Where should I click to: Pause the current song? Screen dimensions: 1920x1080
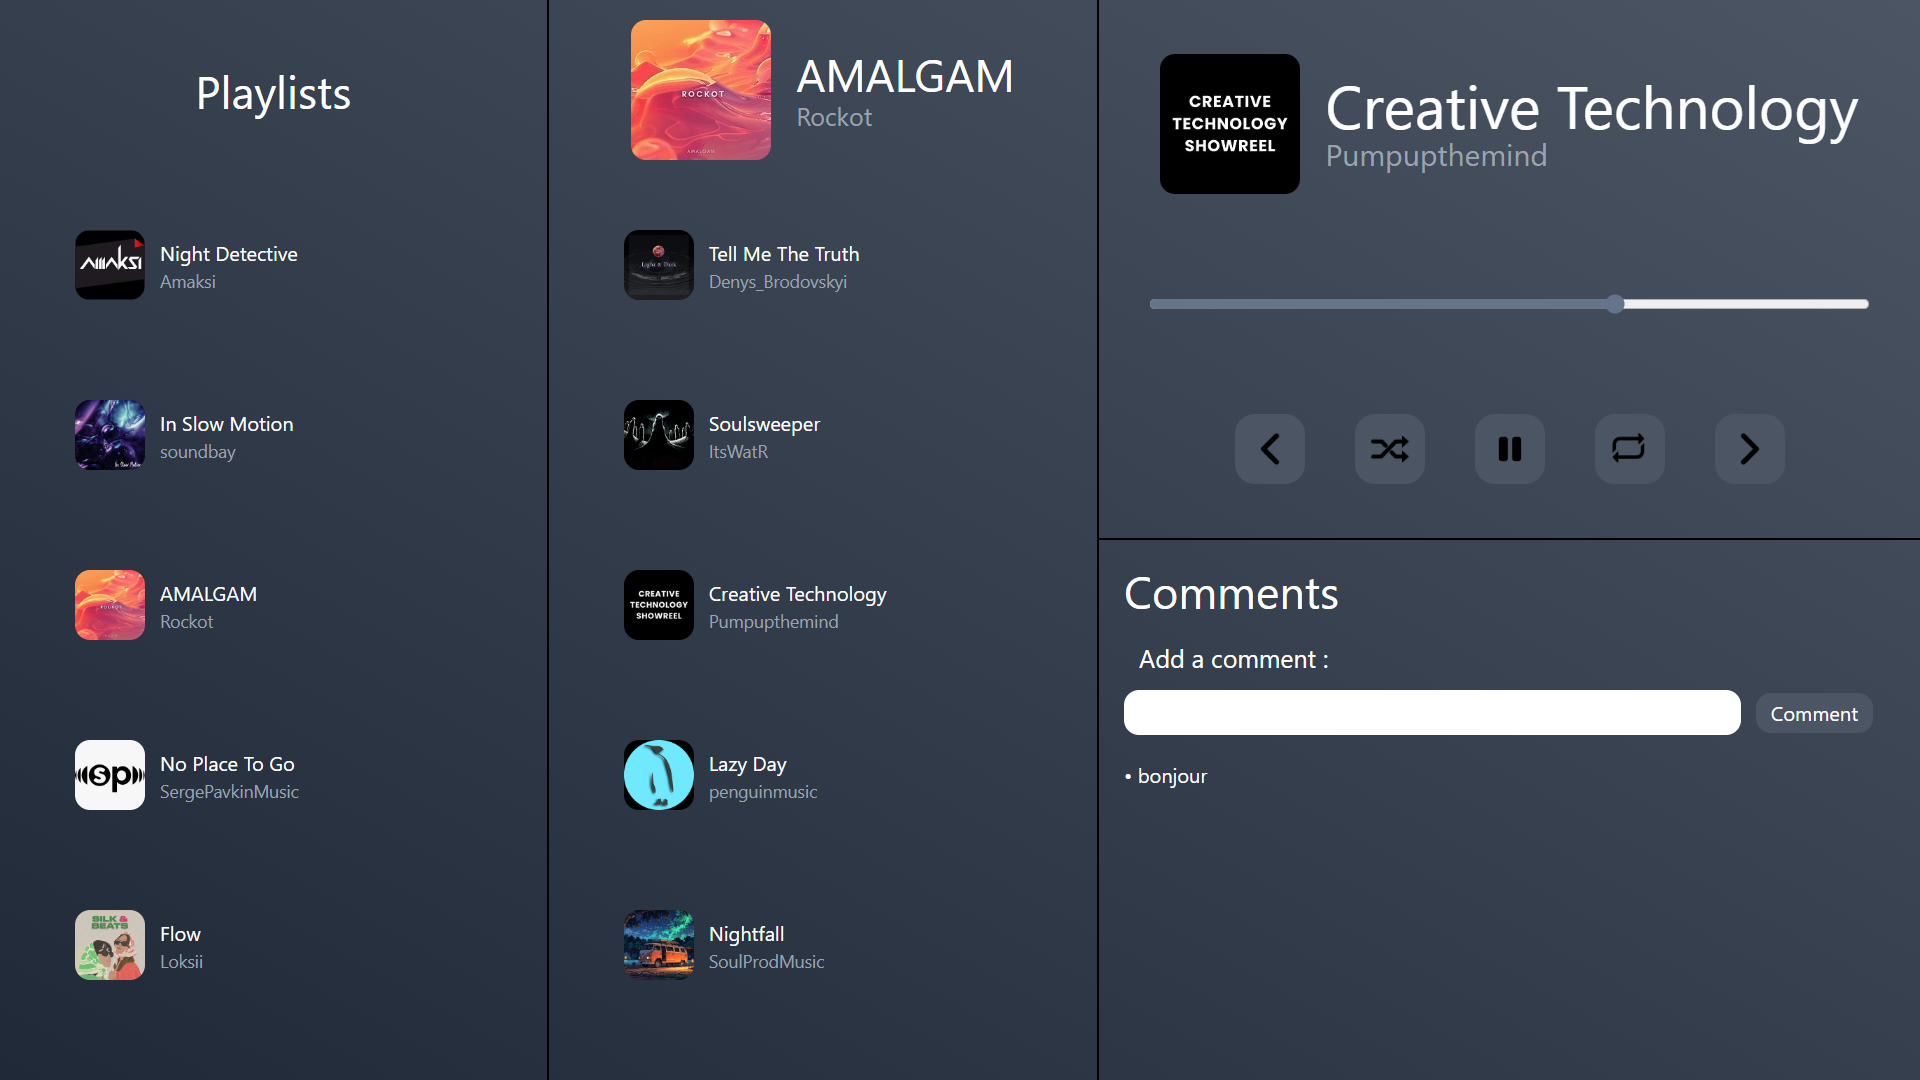point(1509,449)
